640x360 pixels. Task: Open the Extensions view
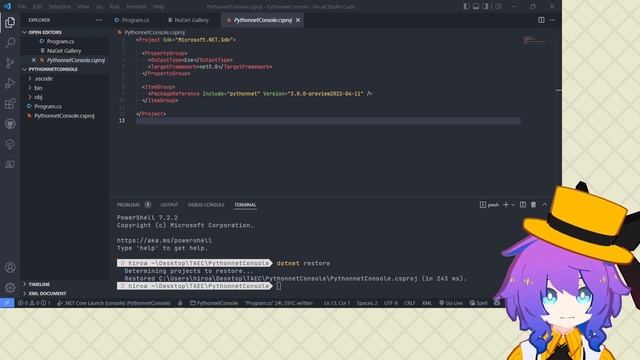pos(10,104)
